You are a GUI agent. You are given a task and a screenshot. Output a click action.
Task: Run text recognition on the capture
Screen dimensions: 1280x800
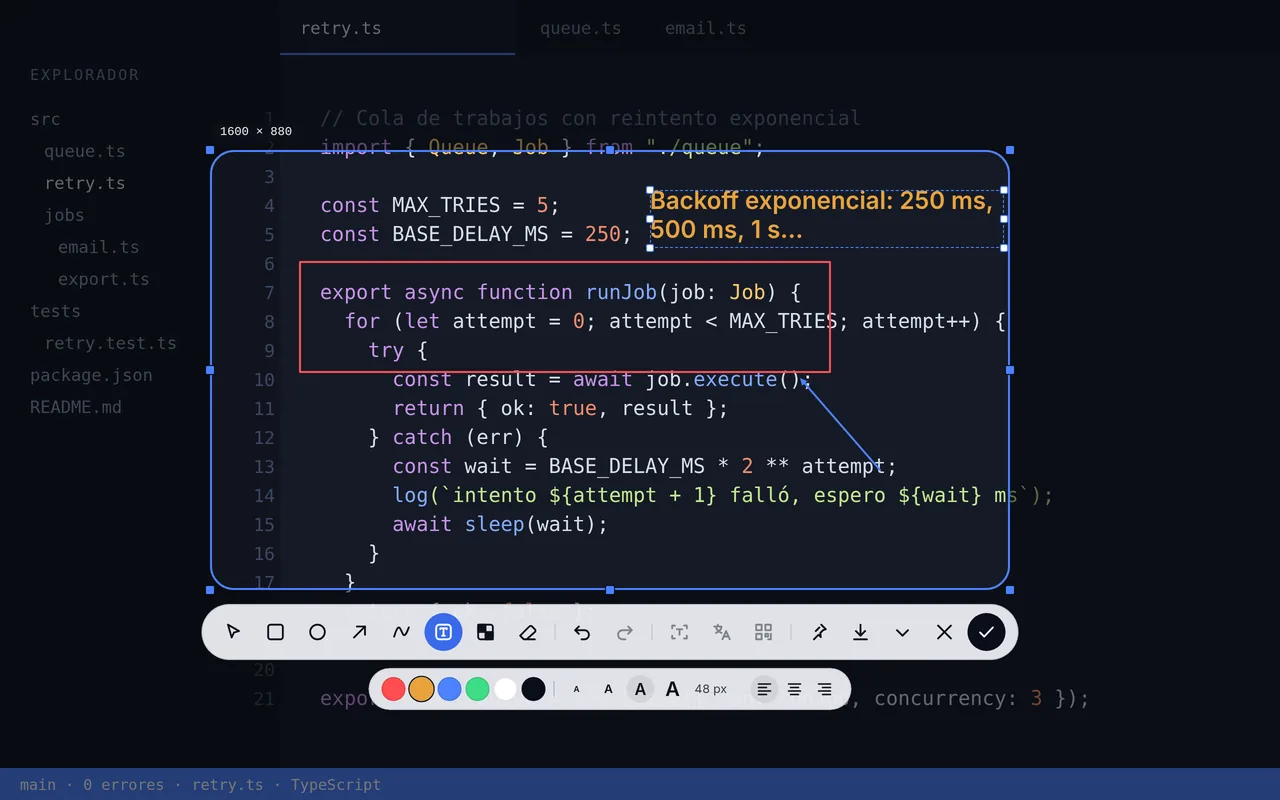click(680, 632)
